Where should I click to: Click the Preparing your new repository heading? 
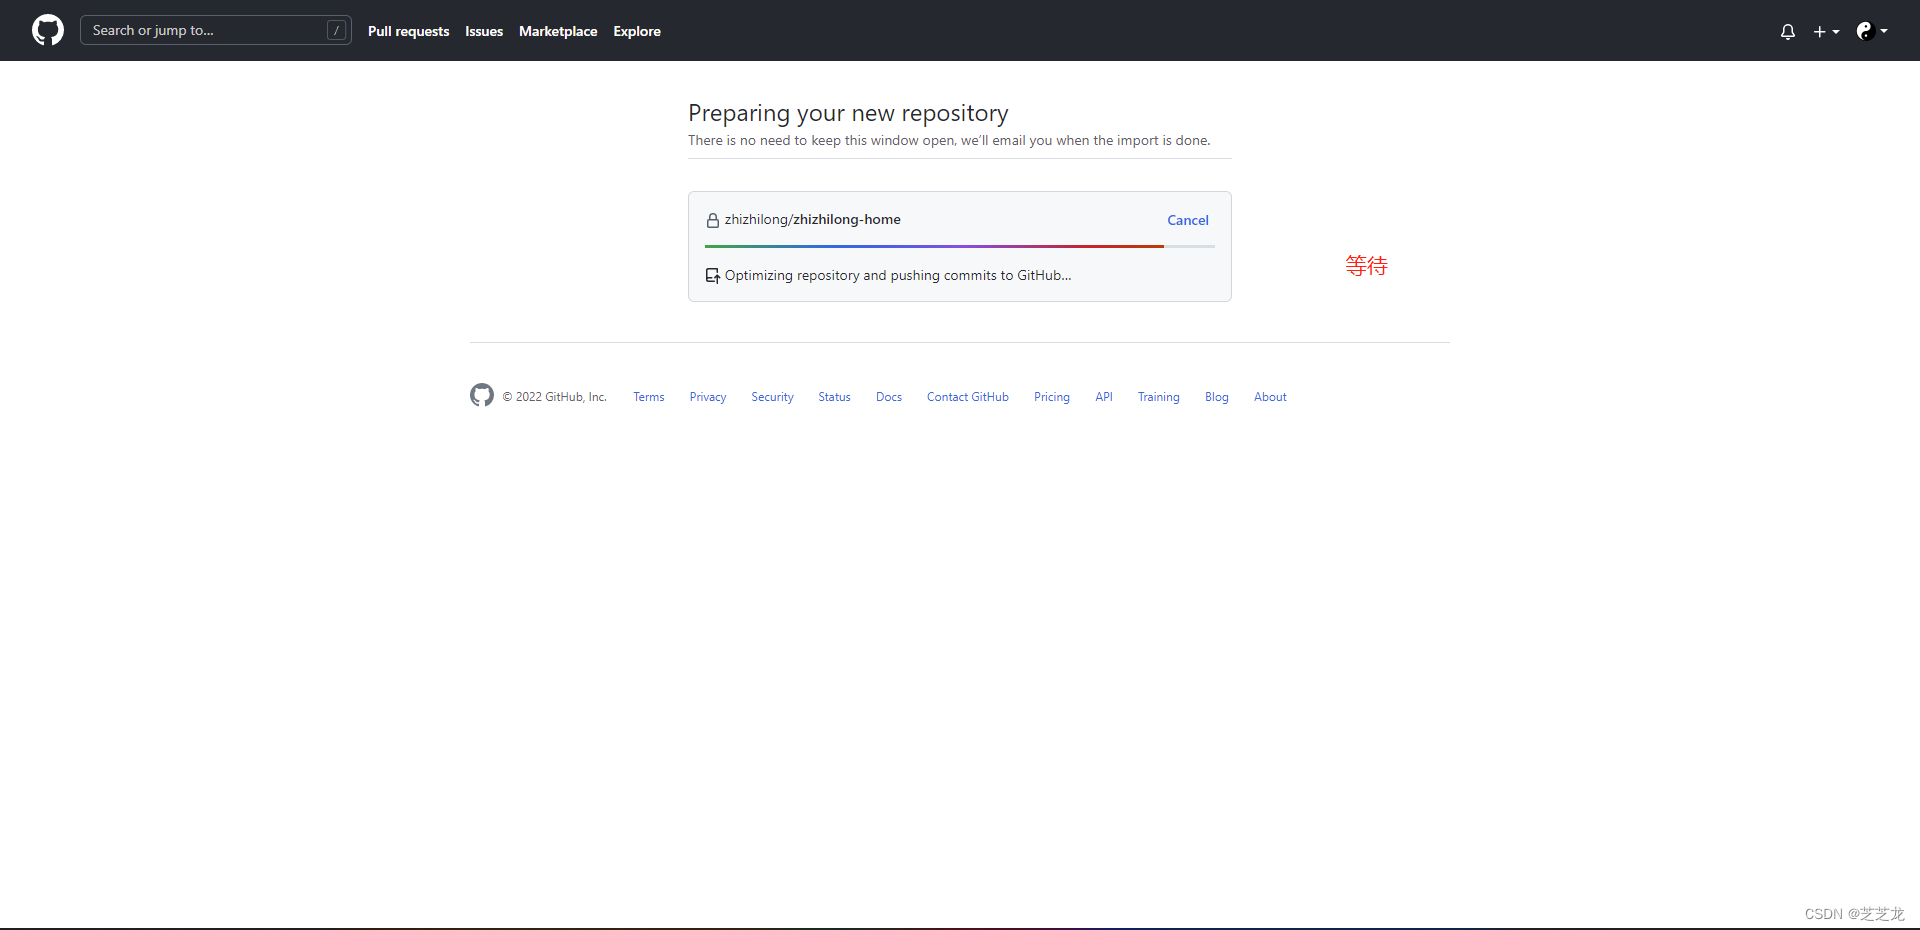click(x=848, y=113)
